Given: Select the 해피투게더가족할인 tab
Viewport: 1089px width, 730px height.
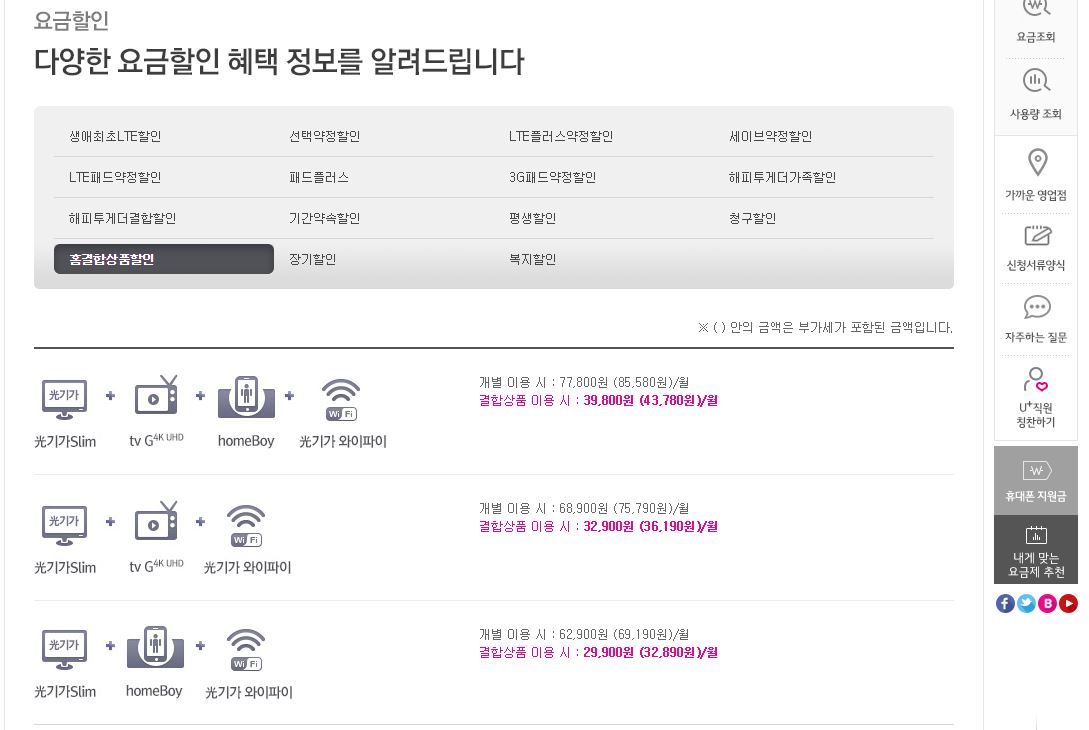Looking at the screenshot, I should [x=782, y=177].
